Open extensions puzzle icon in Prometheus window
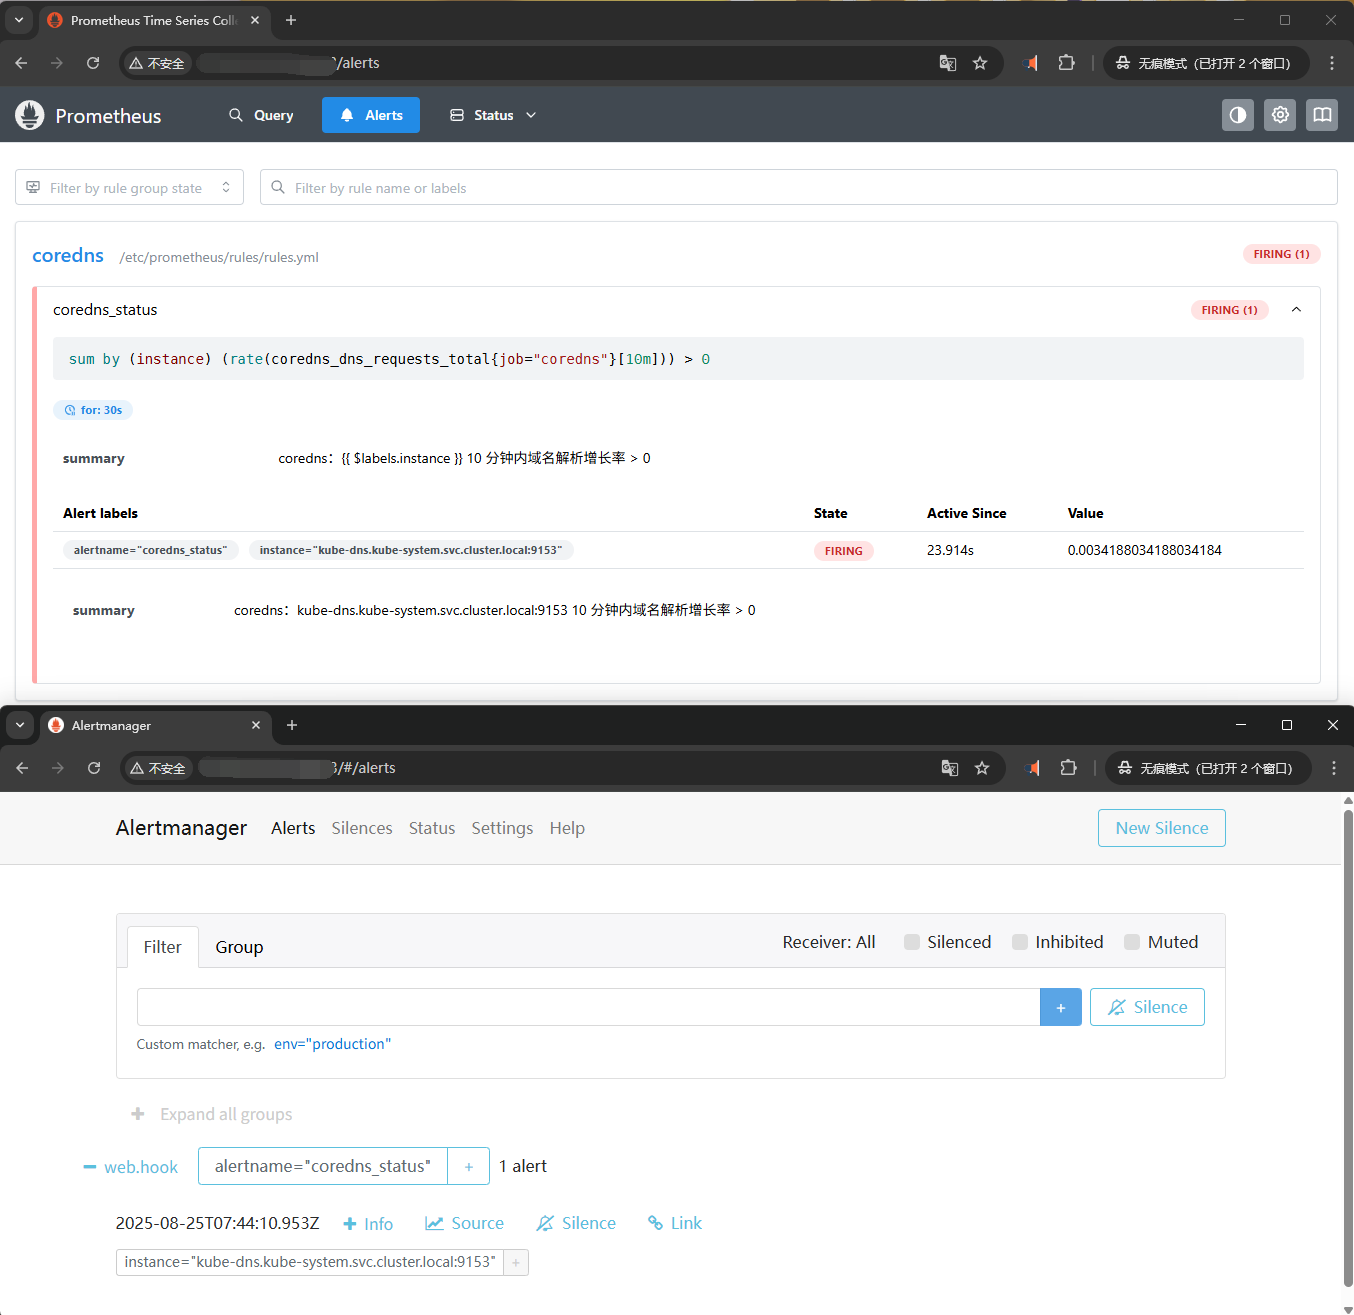Viewport: 1354px width, 1315px height. coord(1067,63)
